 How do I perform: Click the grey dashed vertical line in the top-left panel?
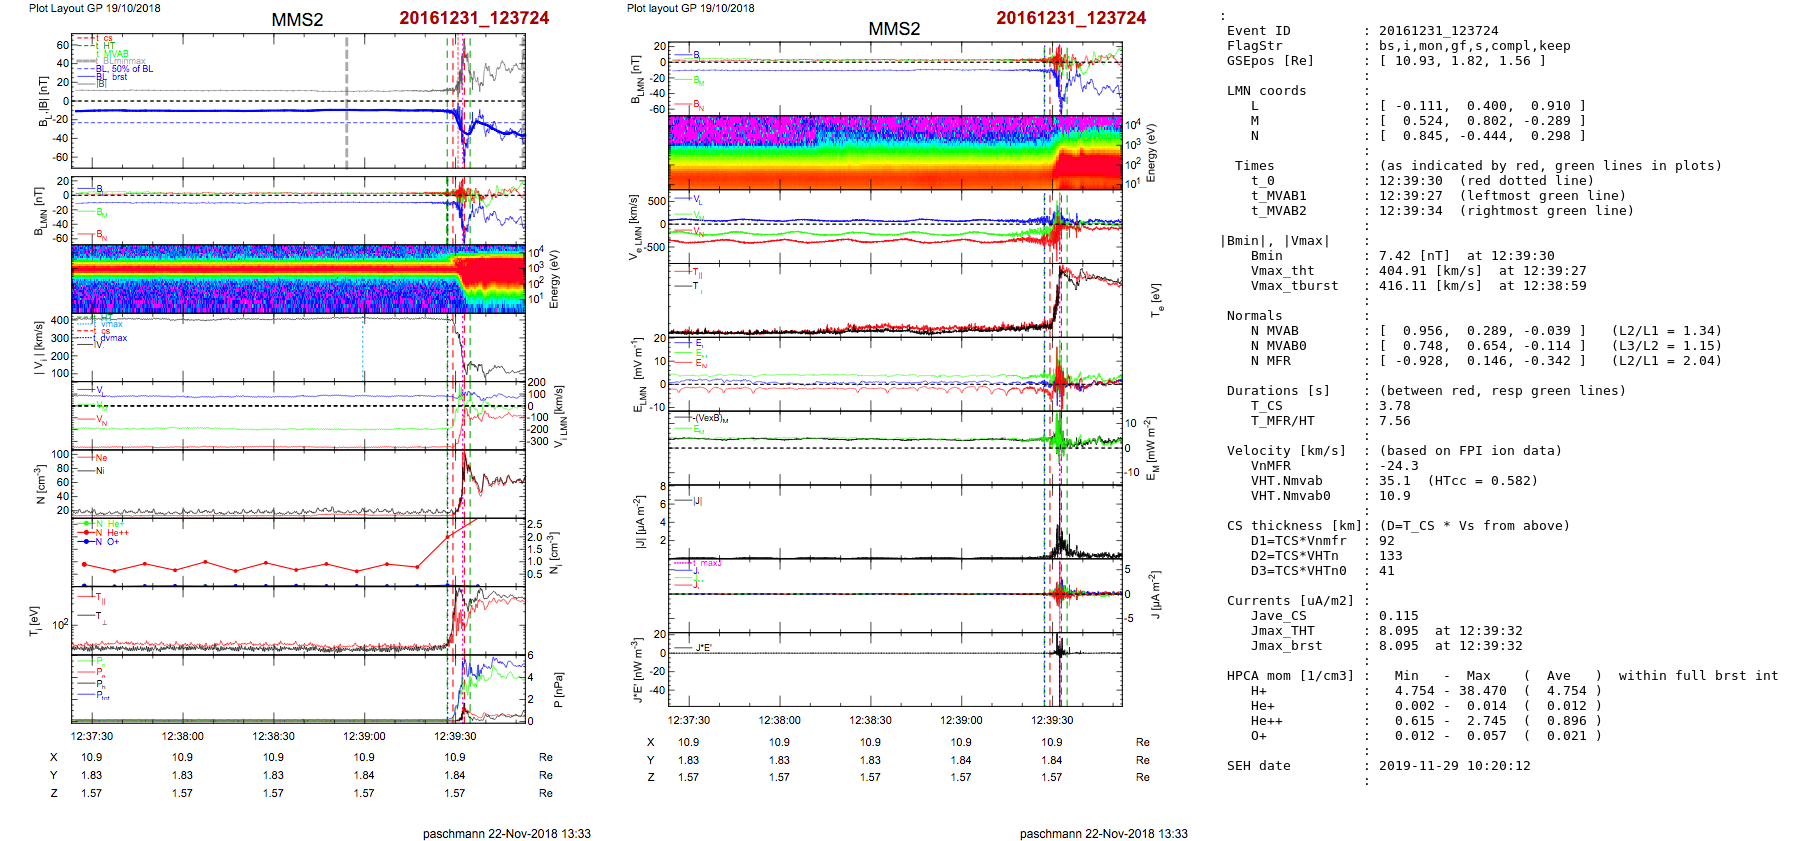(347, 100)
